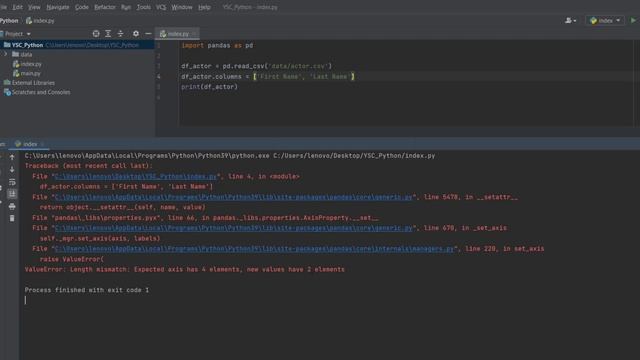Click the properties.pyx traceback line
Viewport: 640px width, 360px height.
pos(205,218)
